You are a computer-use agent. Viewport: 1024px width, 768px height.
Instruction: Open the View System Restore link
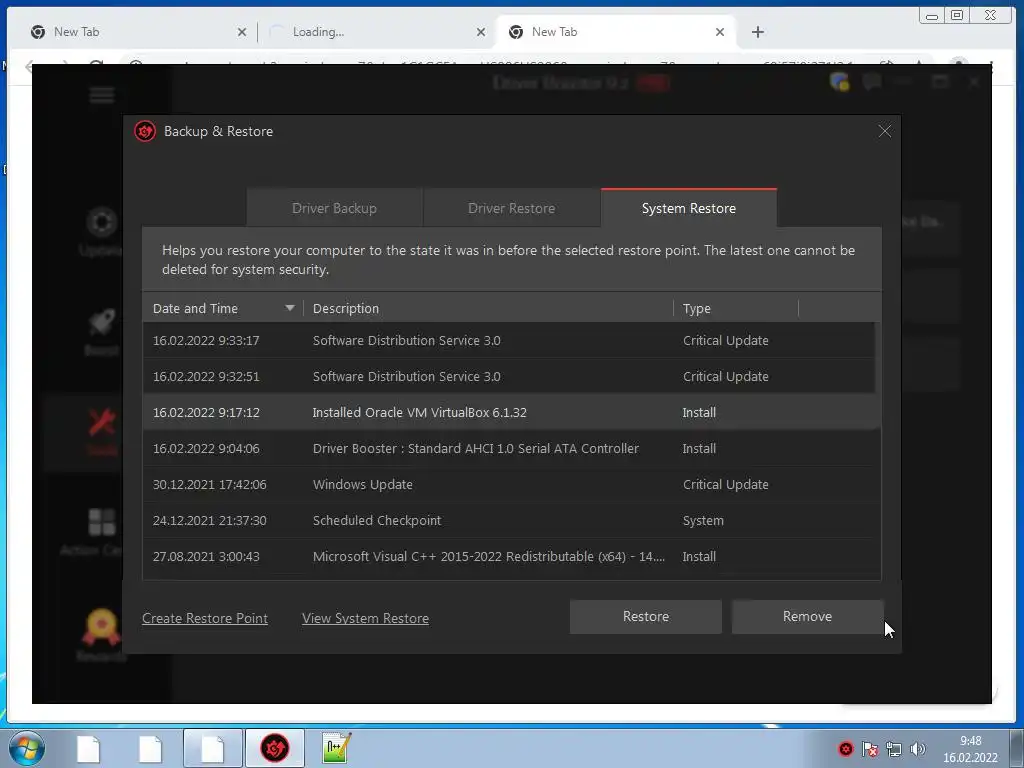tap(365, 618)
